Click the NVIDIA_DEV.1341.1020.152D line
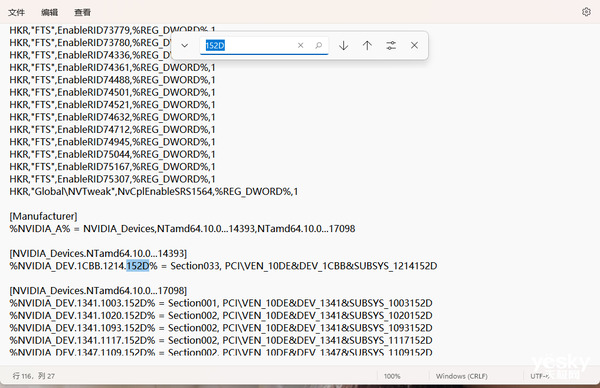600x388 pixels. pos(221,315)
